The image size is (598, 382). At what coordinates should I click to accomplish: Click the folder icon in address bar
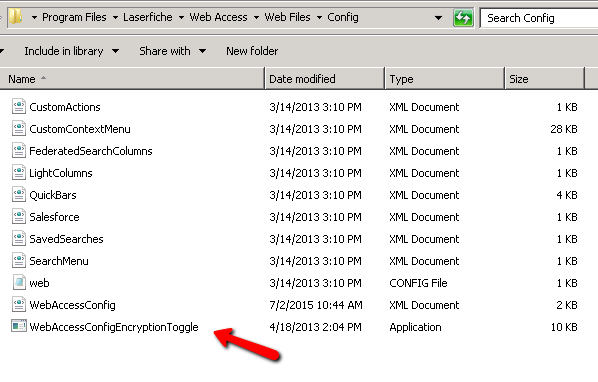[x=16, y=17]
